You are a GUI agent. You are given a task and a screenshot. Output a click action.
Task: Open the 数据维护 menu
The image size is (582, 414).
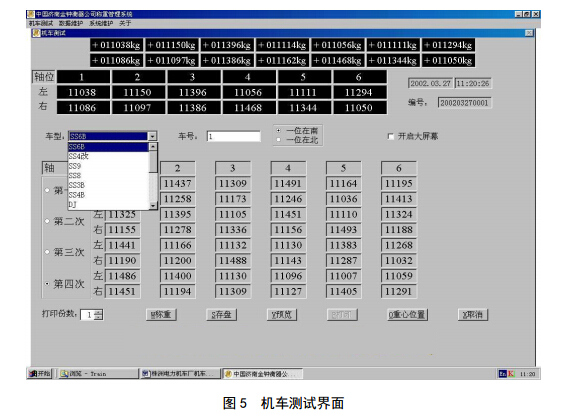pyautogui.click(x=71, y=23)
